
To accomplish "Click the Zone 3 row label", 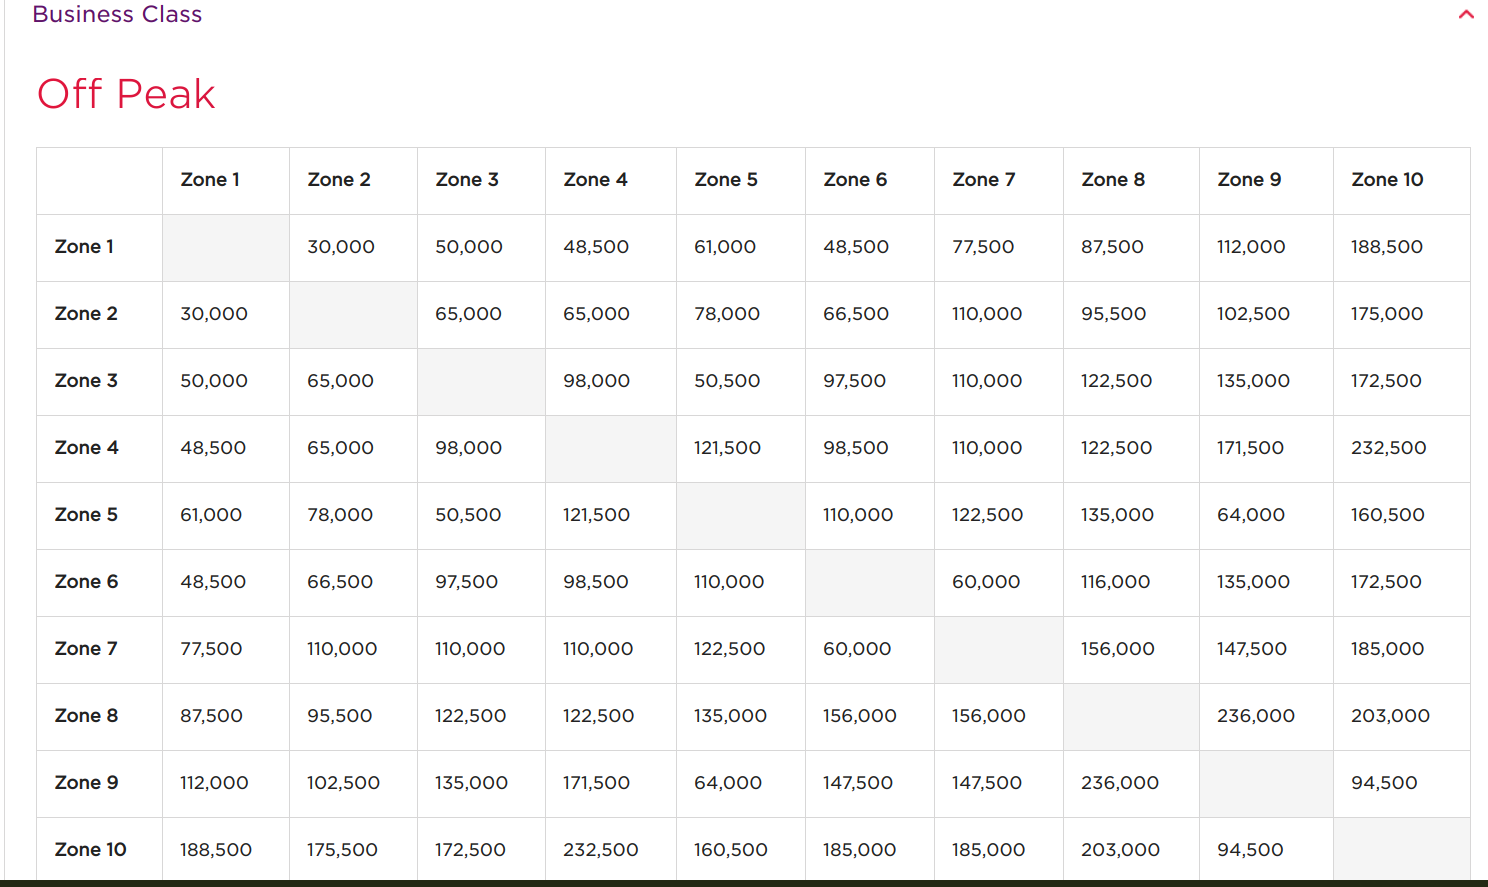I will coord(86,381).
